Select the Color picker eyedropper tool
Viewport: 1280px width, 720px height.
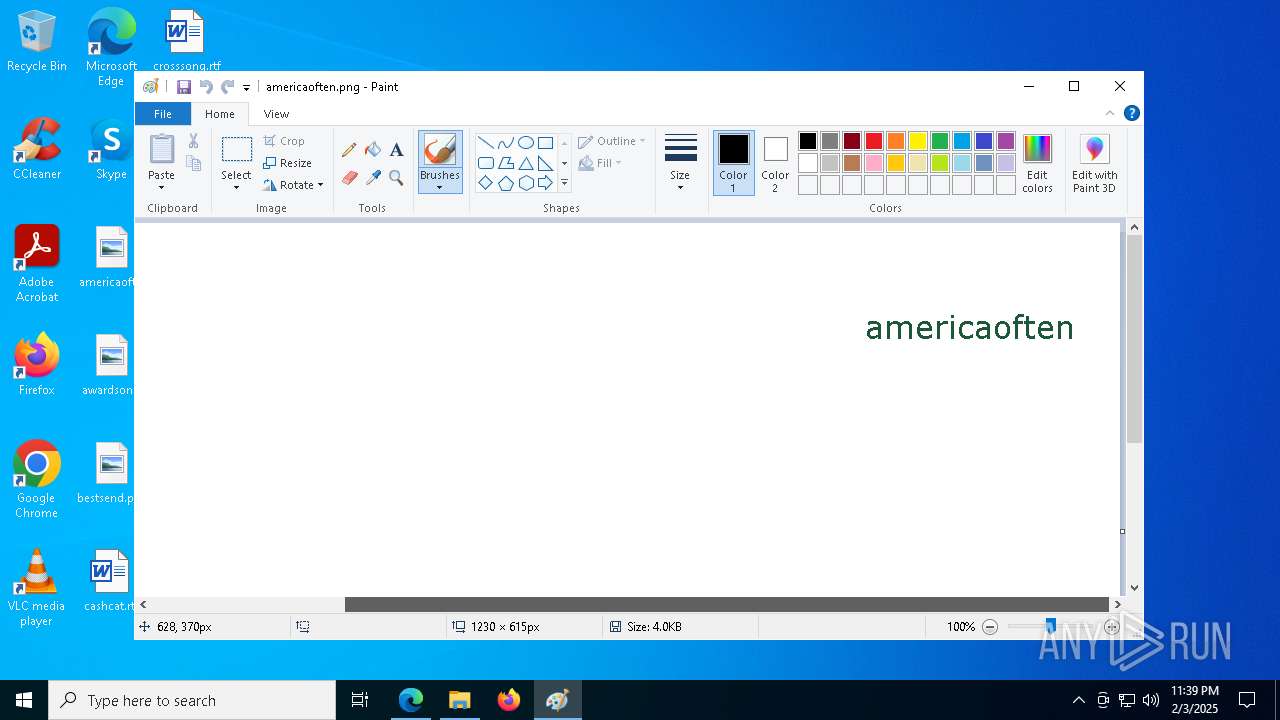(373, 178)
